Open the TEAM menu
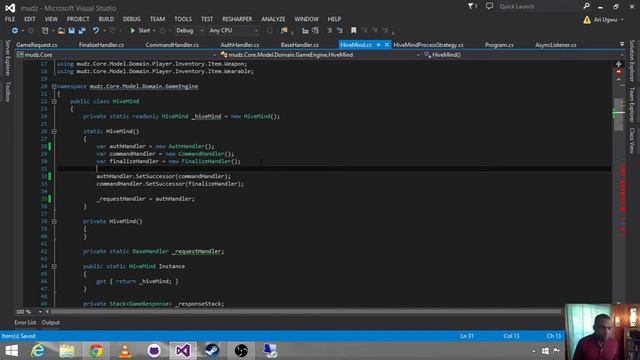 [157, 19]
